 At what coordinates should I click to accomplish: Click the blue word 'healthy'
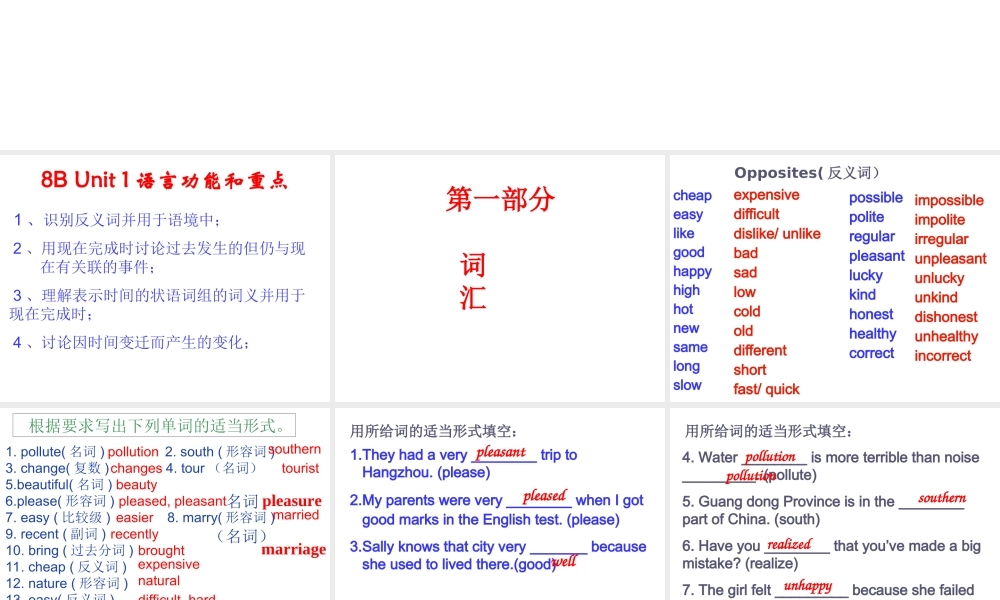click(872, 333)
